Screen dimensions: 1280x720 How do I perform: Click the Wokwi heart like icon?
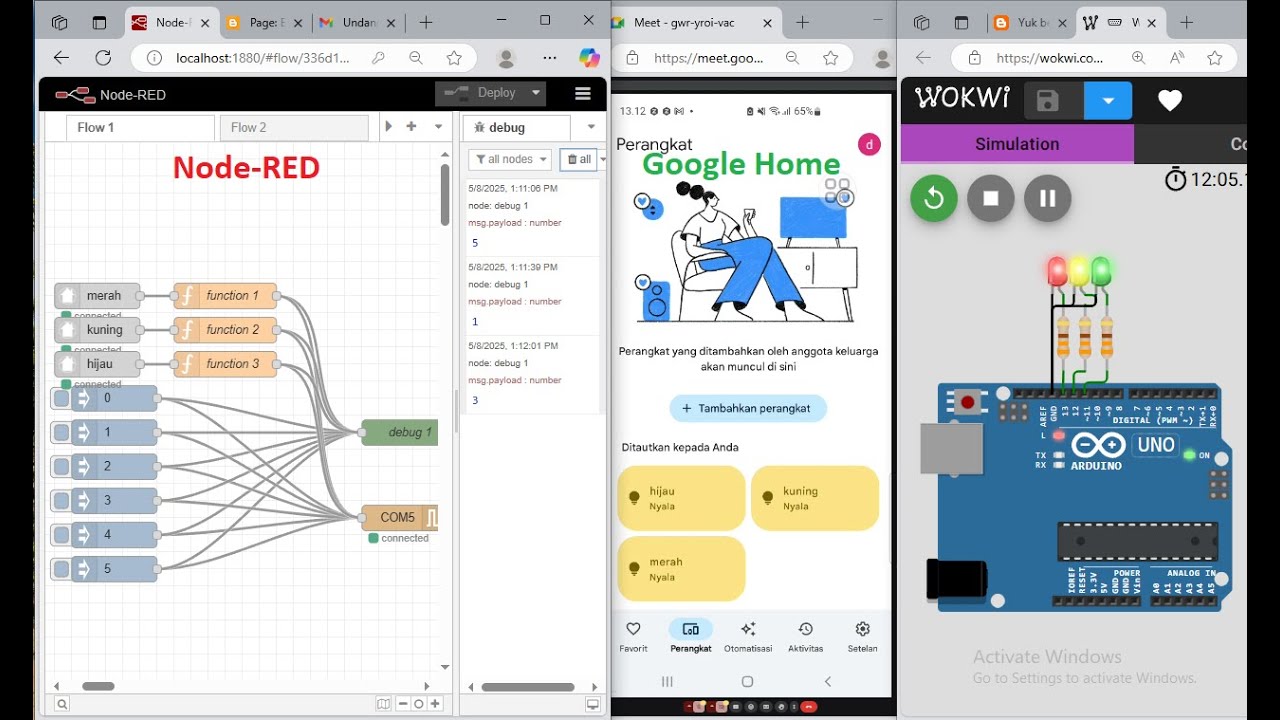[1170, 100]
